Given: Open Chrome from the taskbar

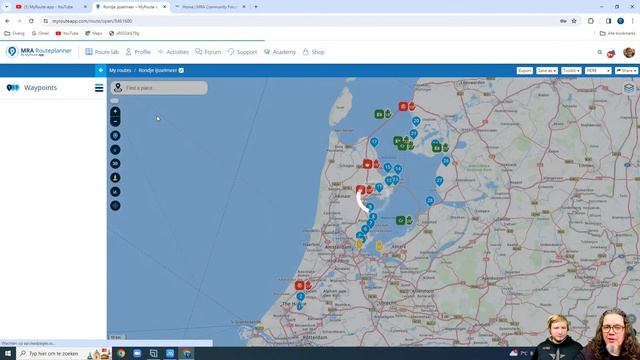Looking at the screenshot, I should (121, 353).
